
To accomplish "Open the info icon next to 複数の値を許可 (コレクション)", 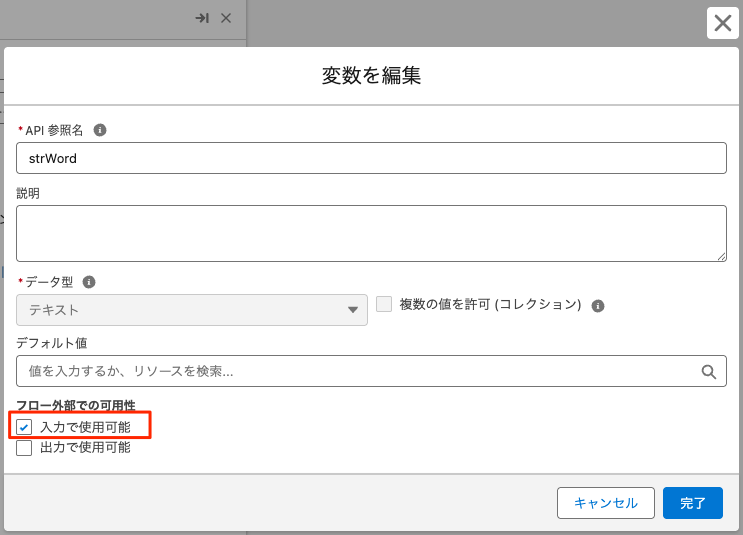I will (598, 305).
